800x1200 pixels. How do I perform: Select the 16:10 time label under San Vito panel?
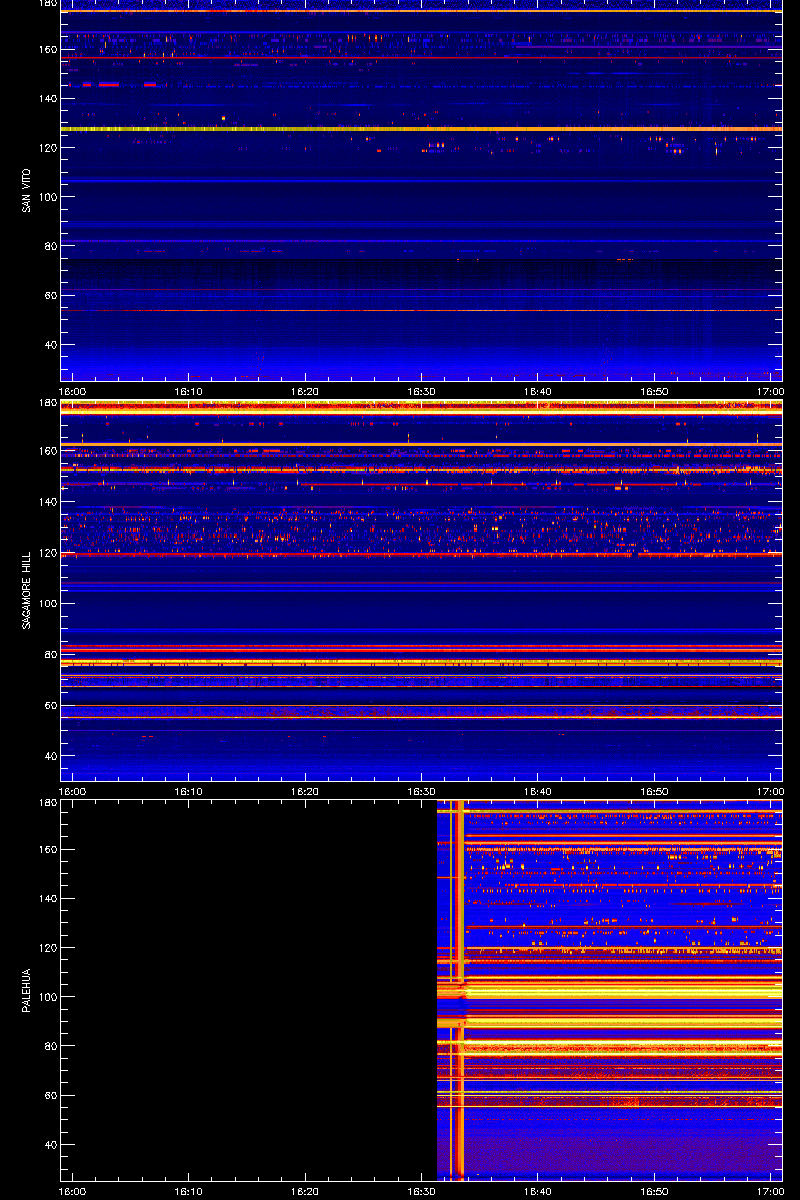189,391
